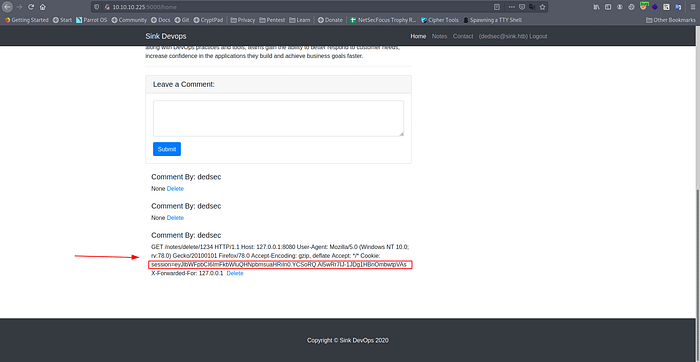Image resolution: width=700 pixels, height=362 pixels.
Task: Click the session cookie text in the comment
Action: click(x=279, y=265)
